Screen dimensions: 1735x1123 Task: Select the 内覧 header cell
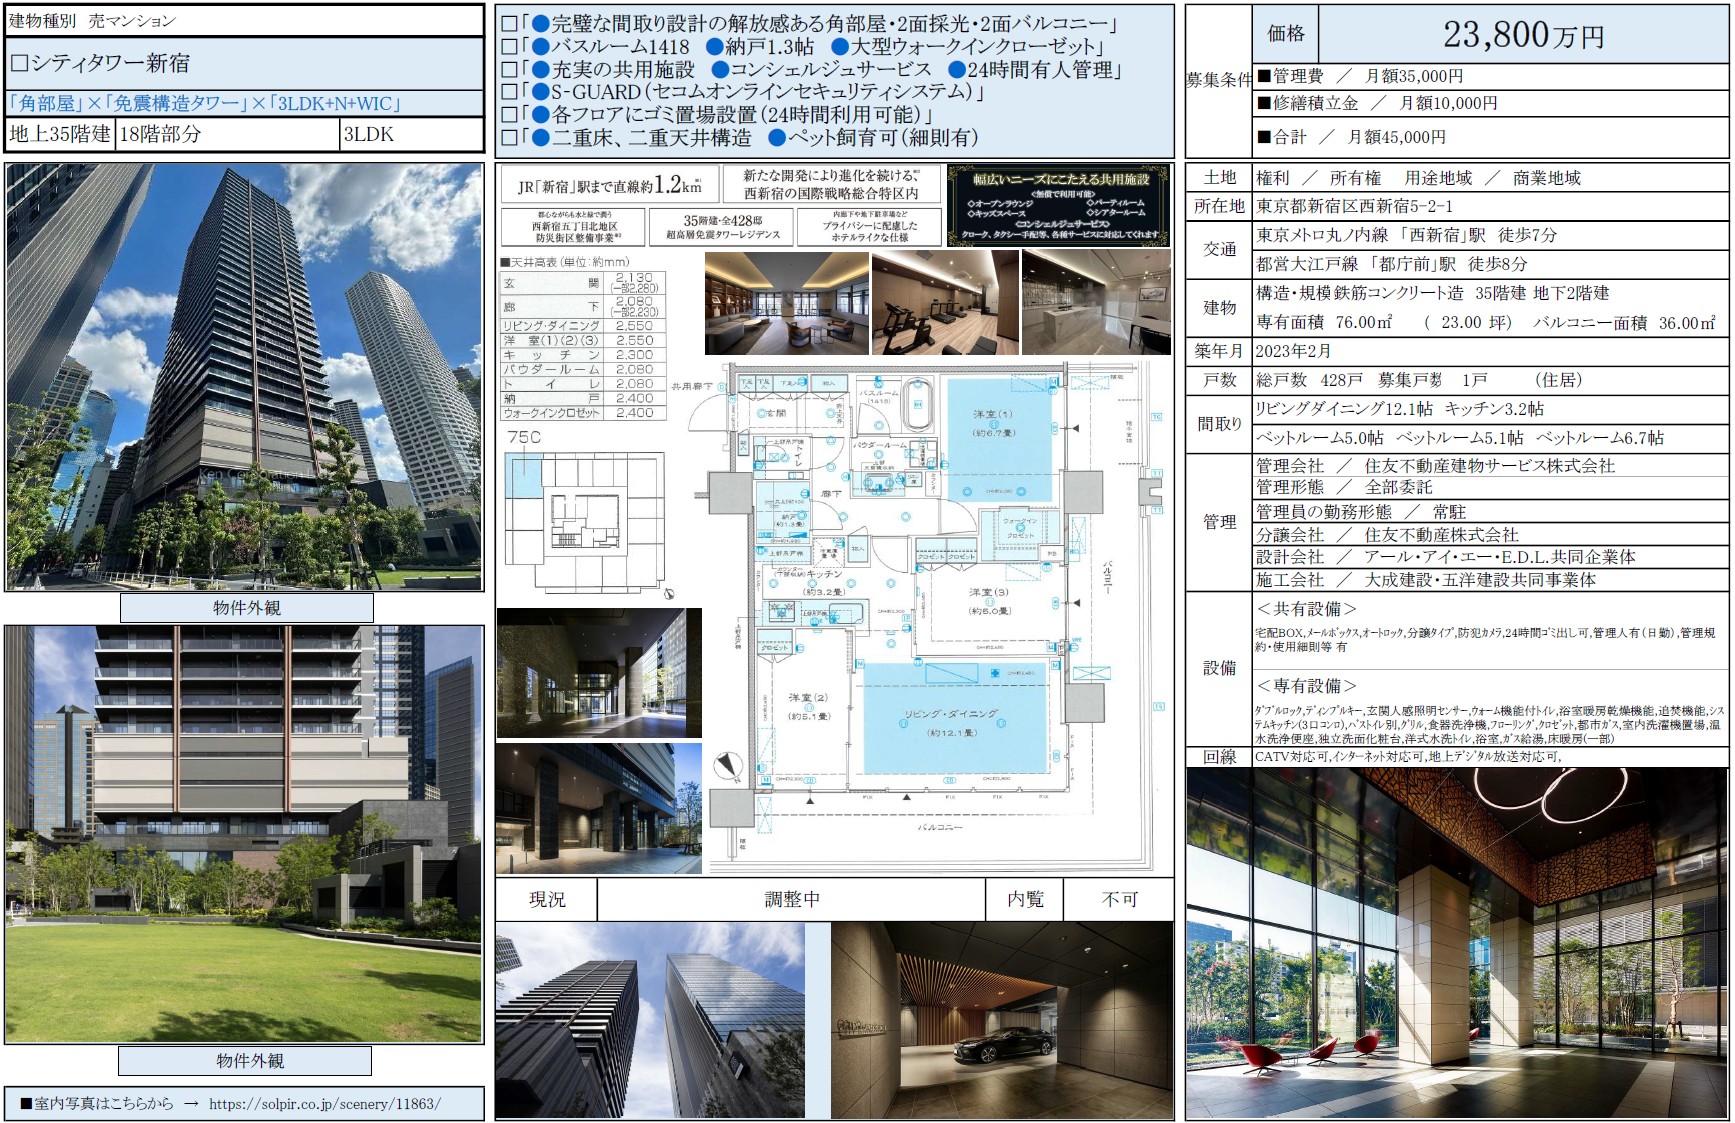[1025, 900]
